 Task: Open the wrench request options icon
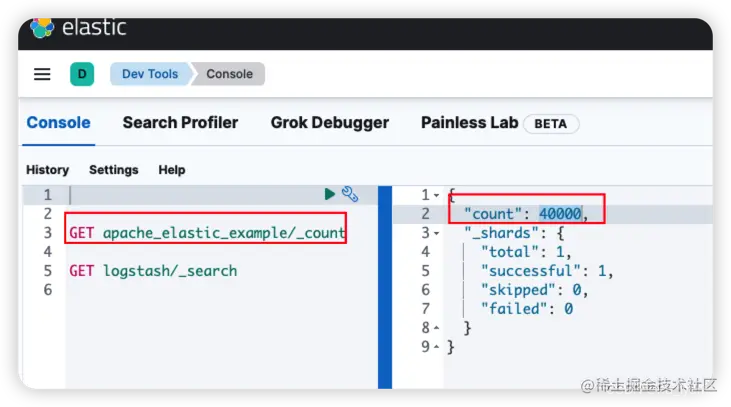tap(350, 194)
